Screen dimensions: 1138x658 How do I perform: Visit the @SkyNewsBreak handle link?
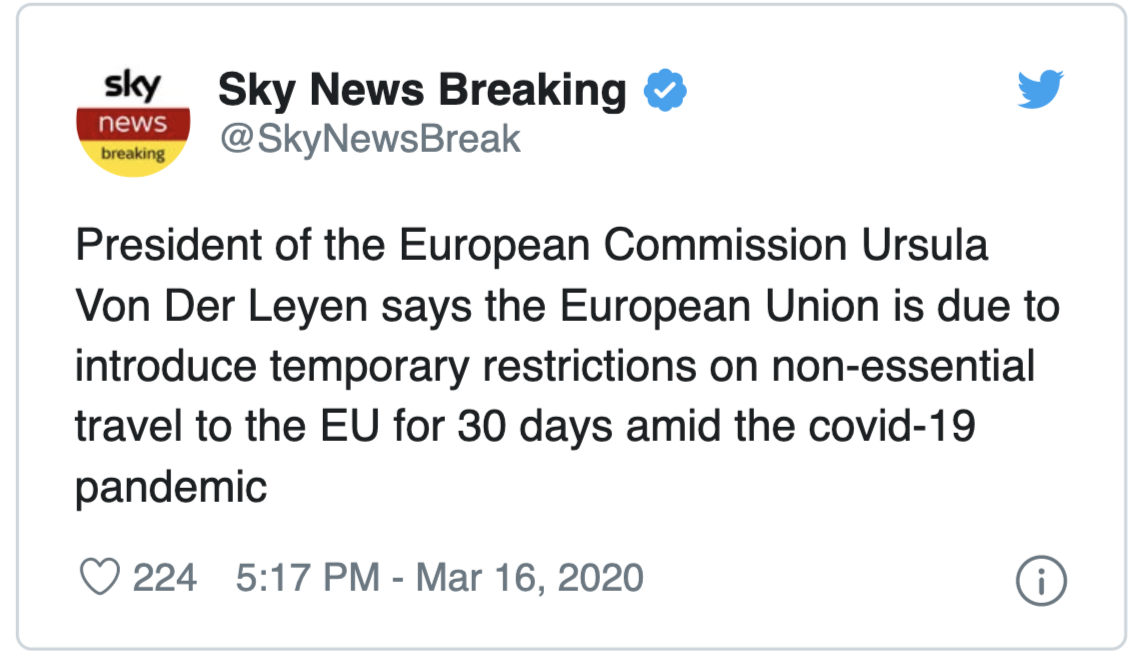pyautogui.click(x=370, y=139)
